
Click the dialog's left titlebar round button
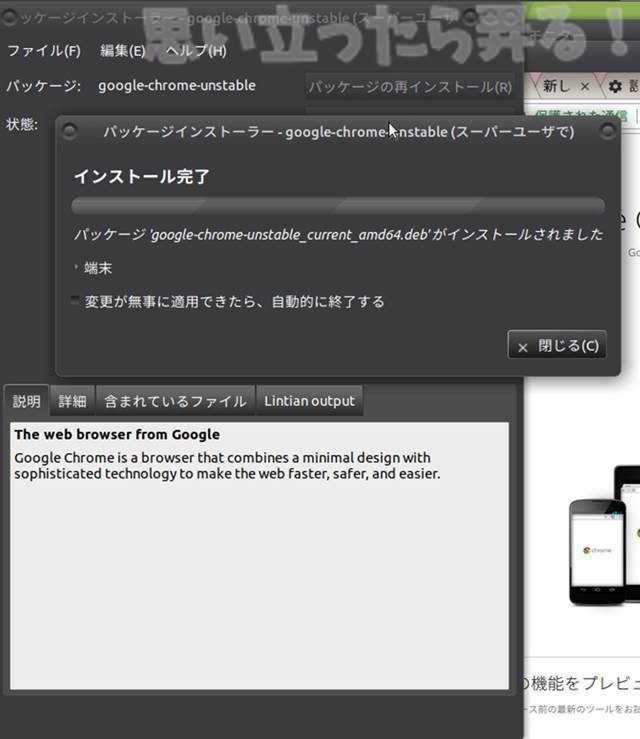click(x=69, y=131)
